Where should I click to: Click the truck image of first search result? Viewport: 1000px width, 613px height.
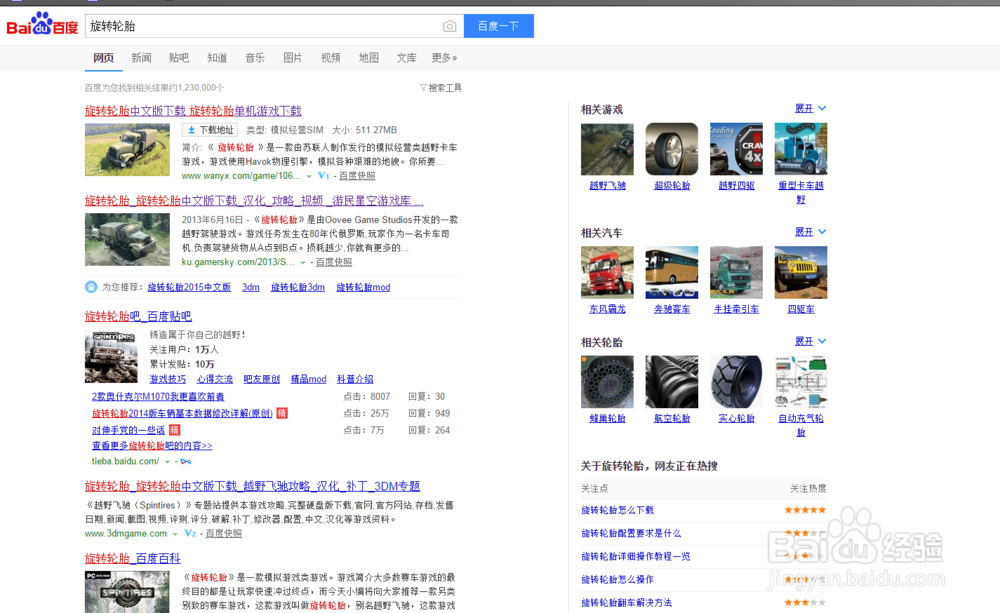coord(128,150)
